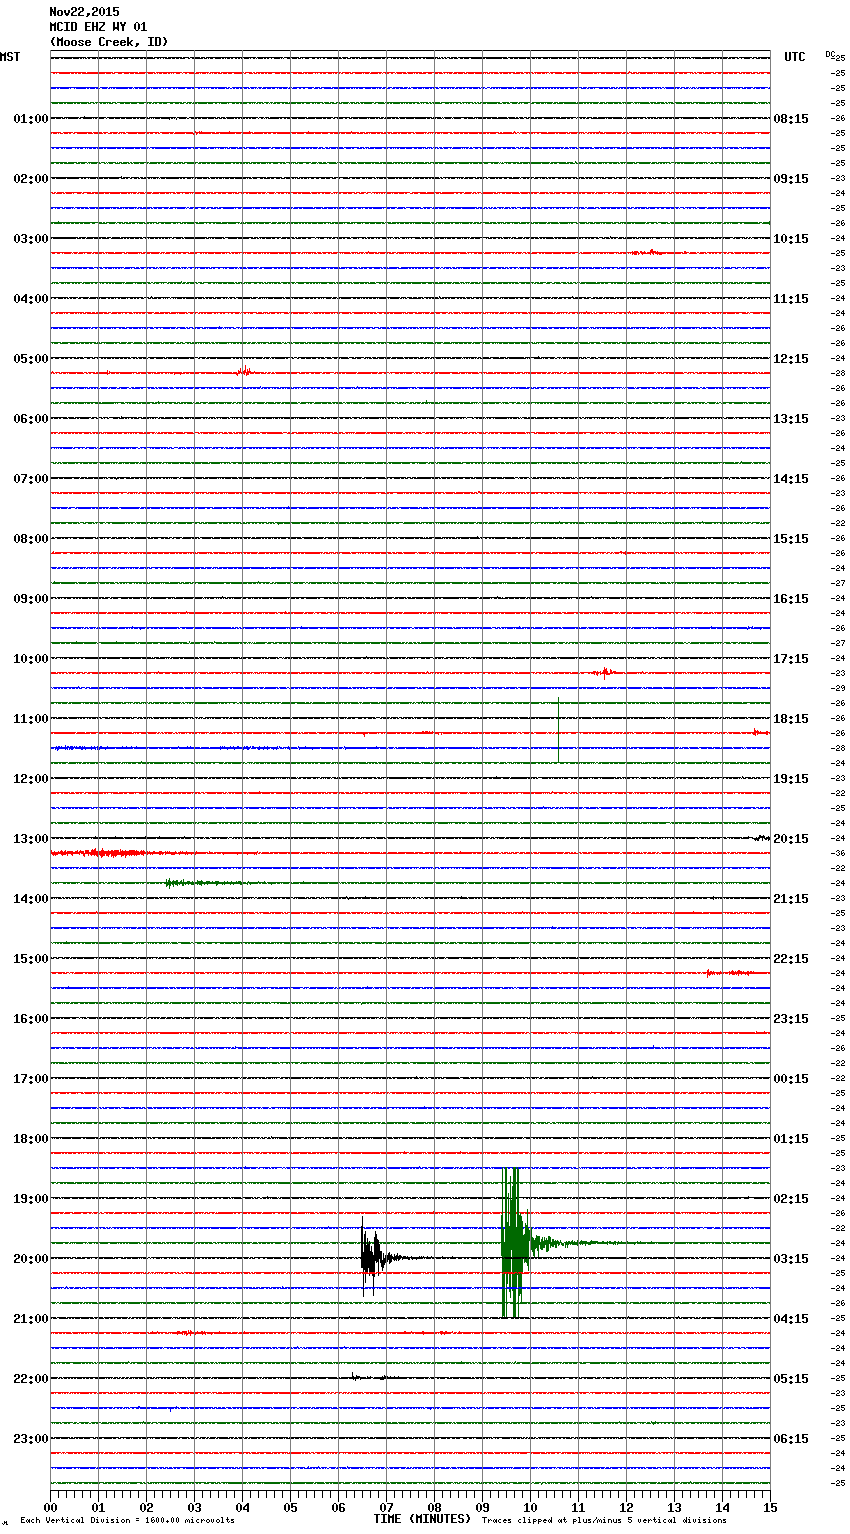Click the 18:15 UTC time label
This screenshot has width=850, height=1534.
pos(791,719)
